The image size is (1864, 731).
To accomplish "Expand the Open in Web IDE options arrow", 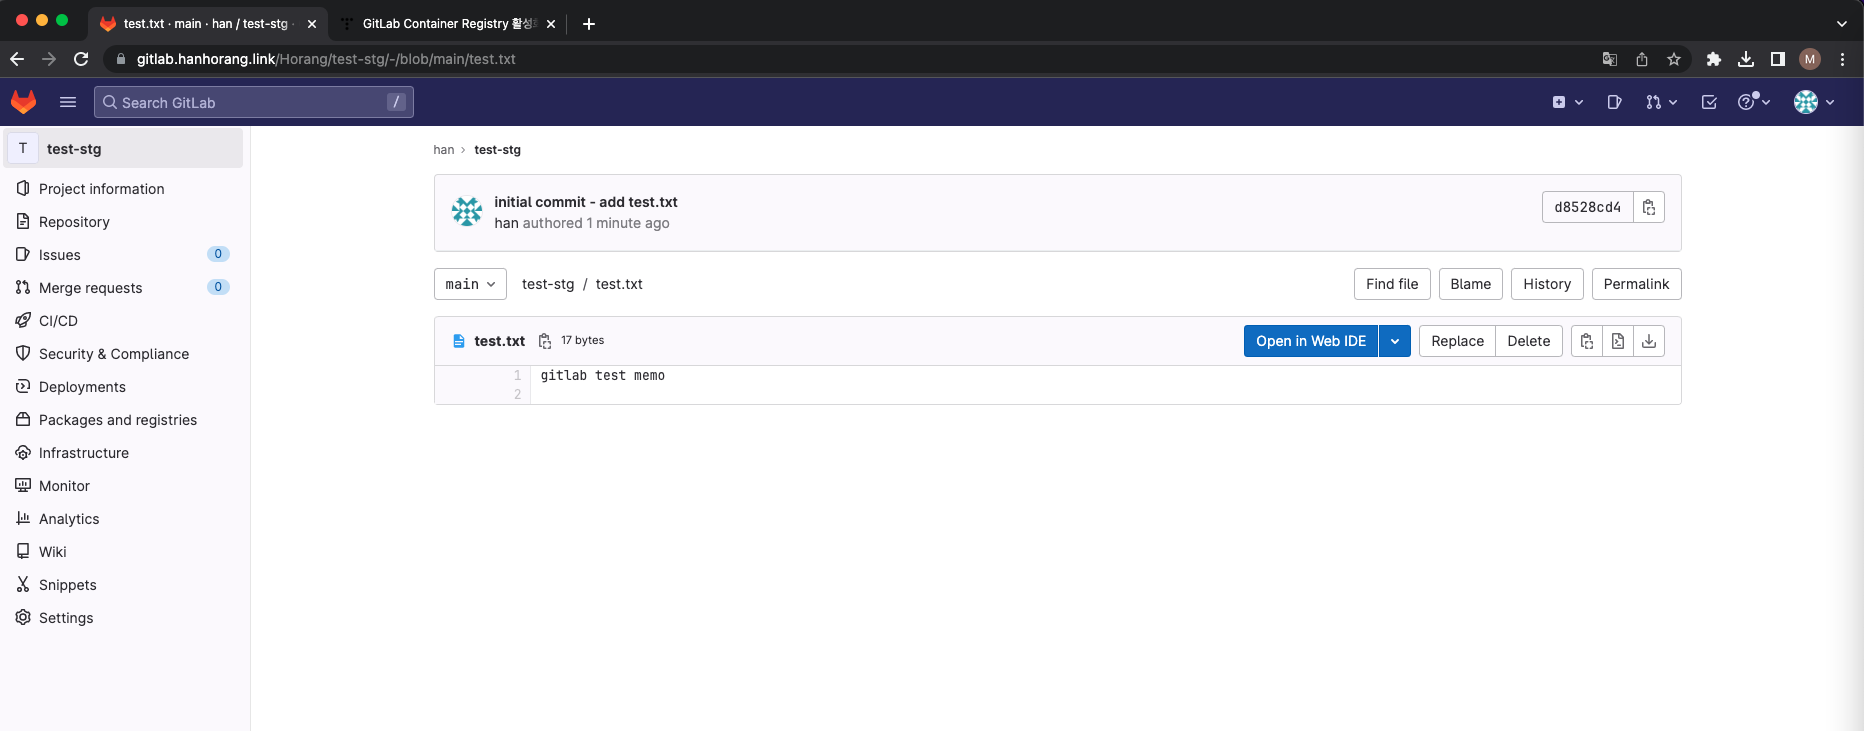I will click(1395, 341).
